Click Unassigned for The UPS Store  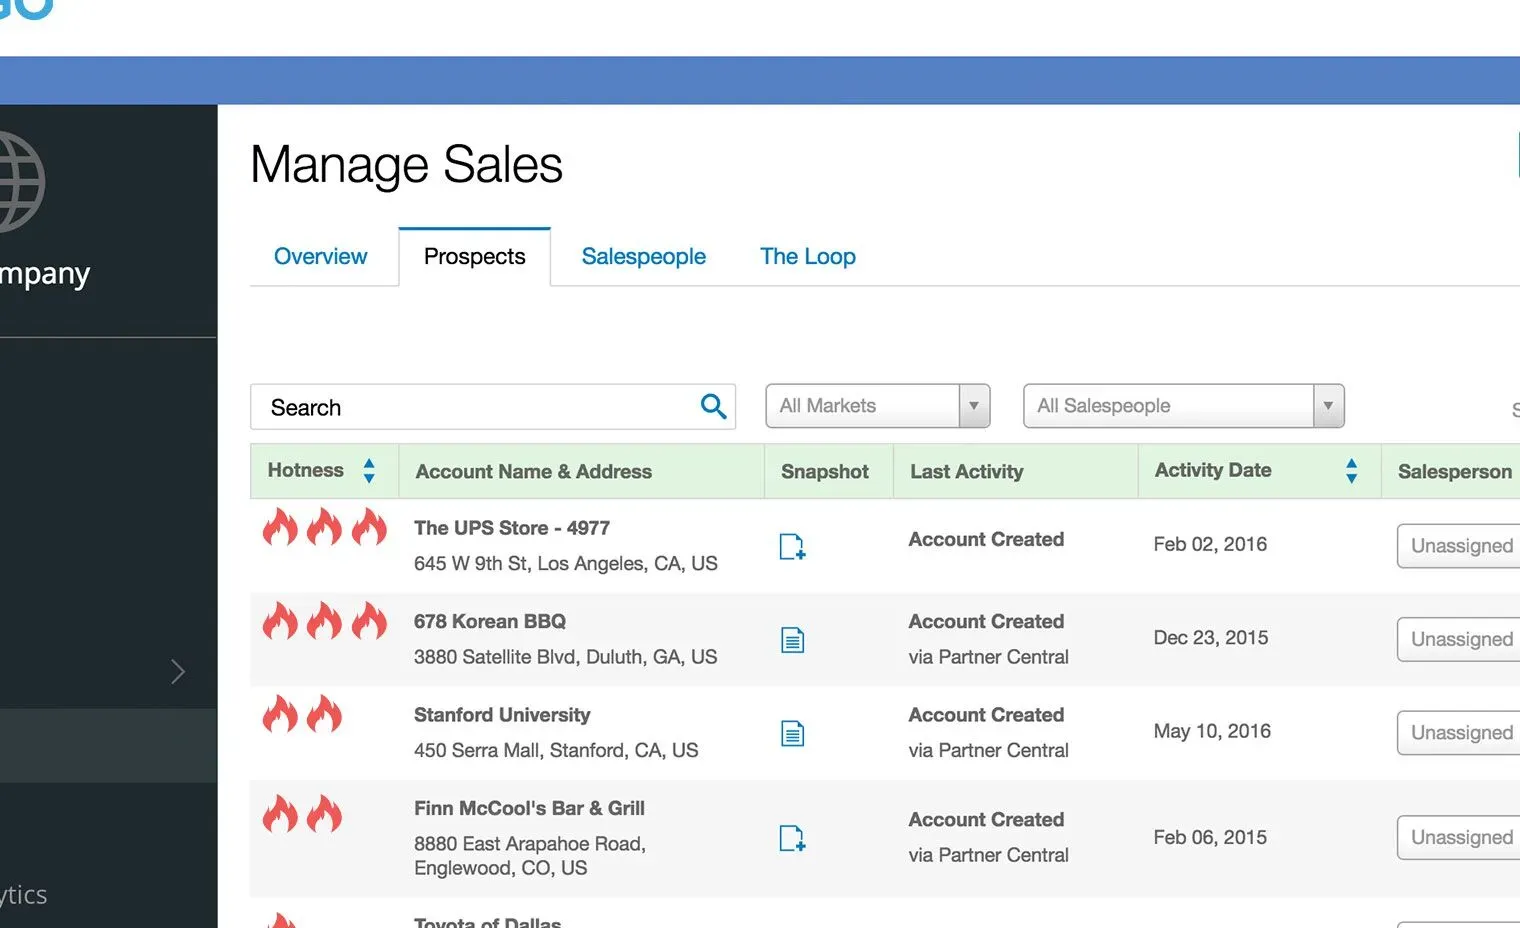pyautogui.click(x=1460, y=546)
